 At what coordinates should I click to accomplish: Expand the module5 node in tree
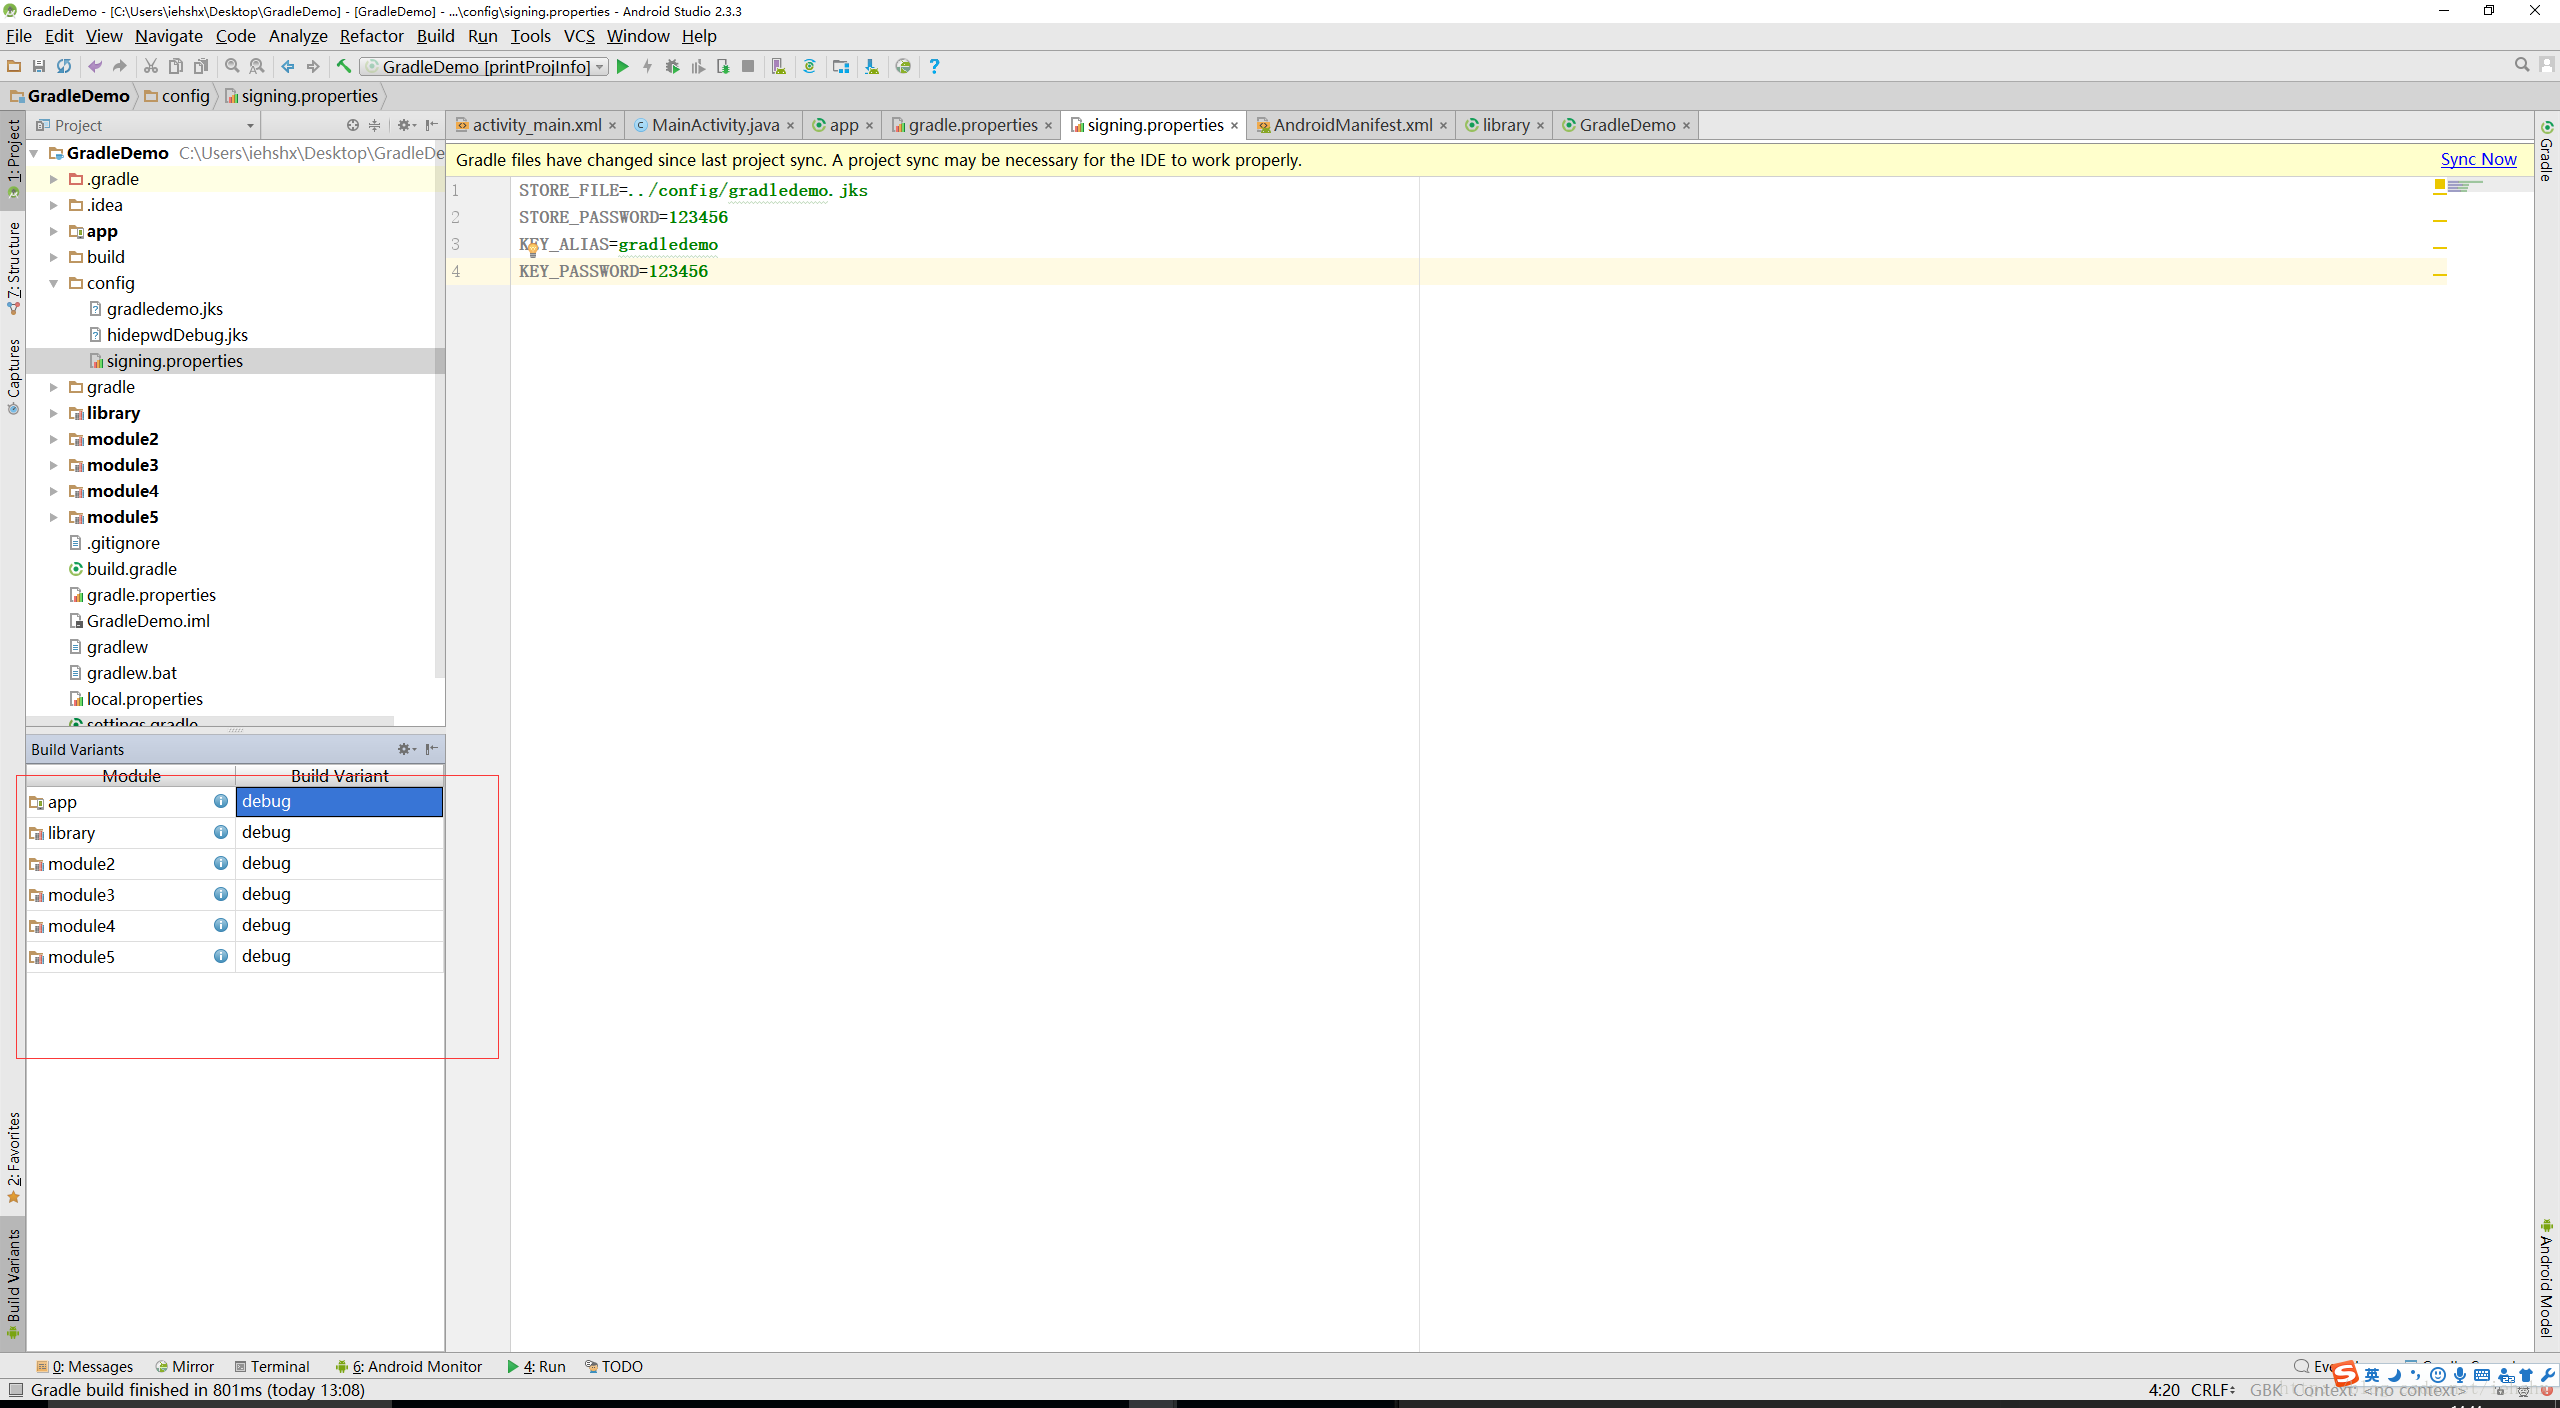(54, 517)
